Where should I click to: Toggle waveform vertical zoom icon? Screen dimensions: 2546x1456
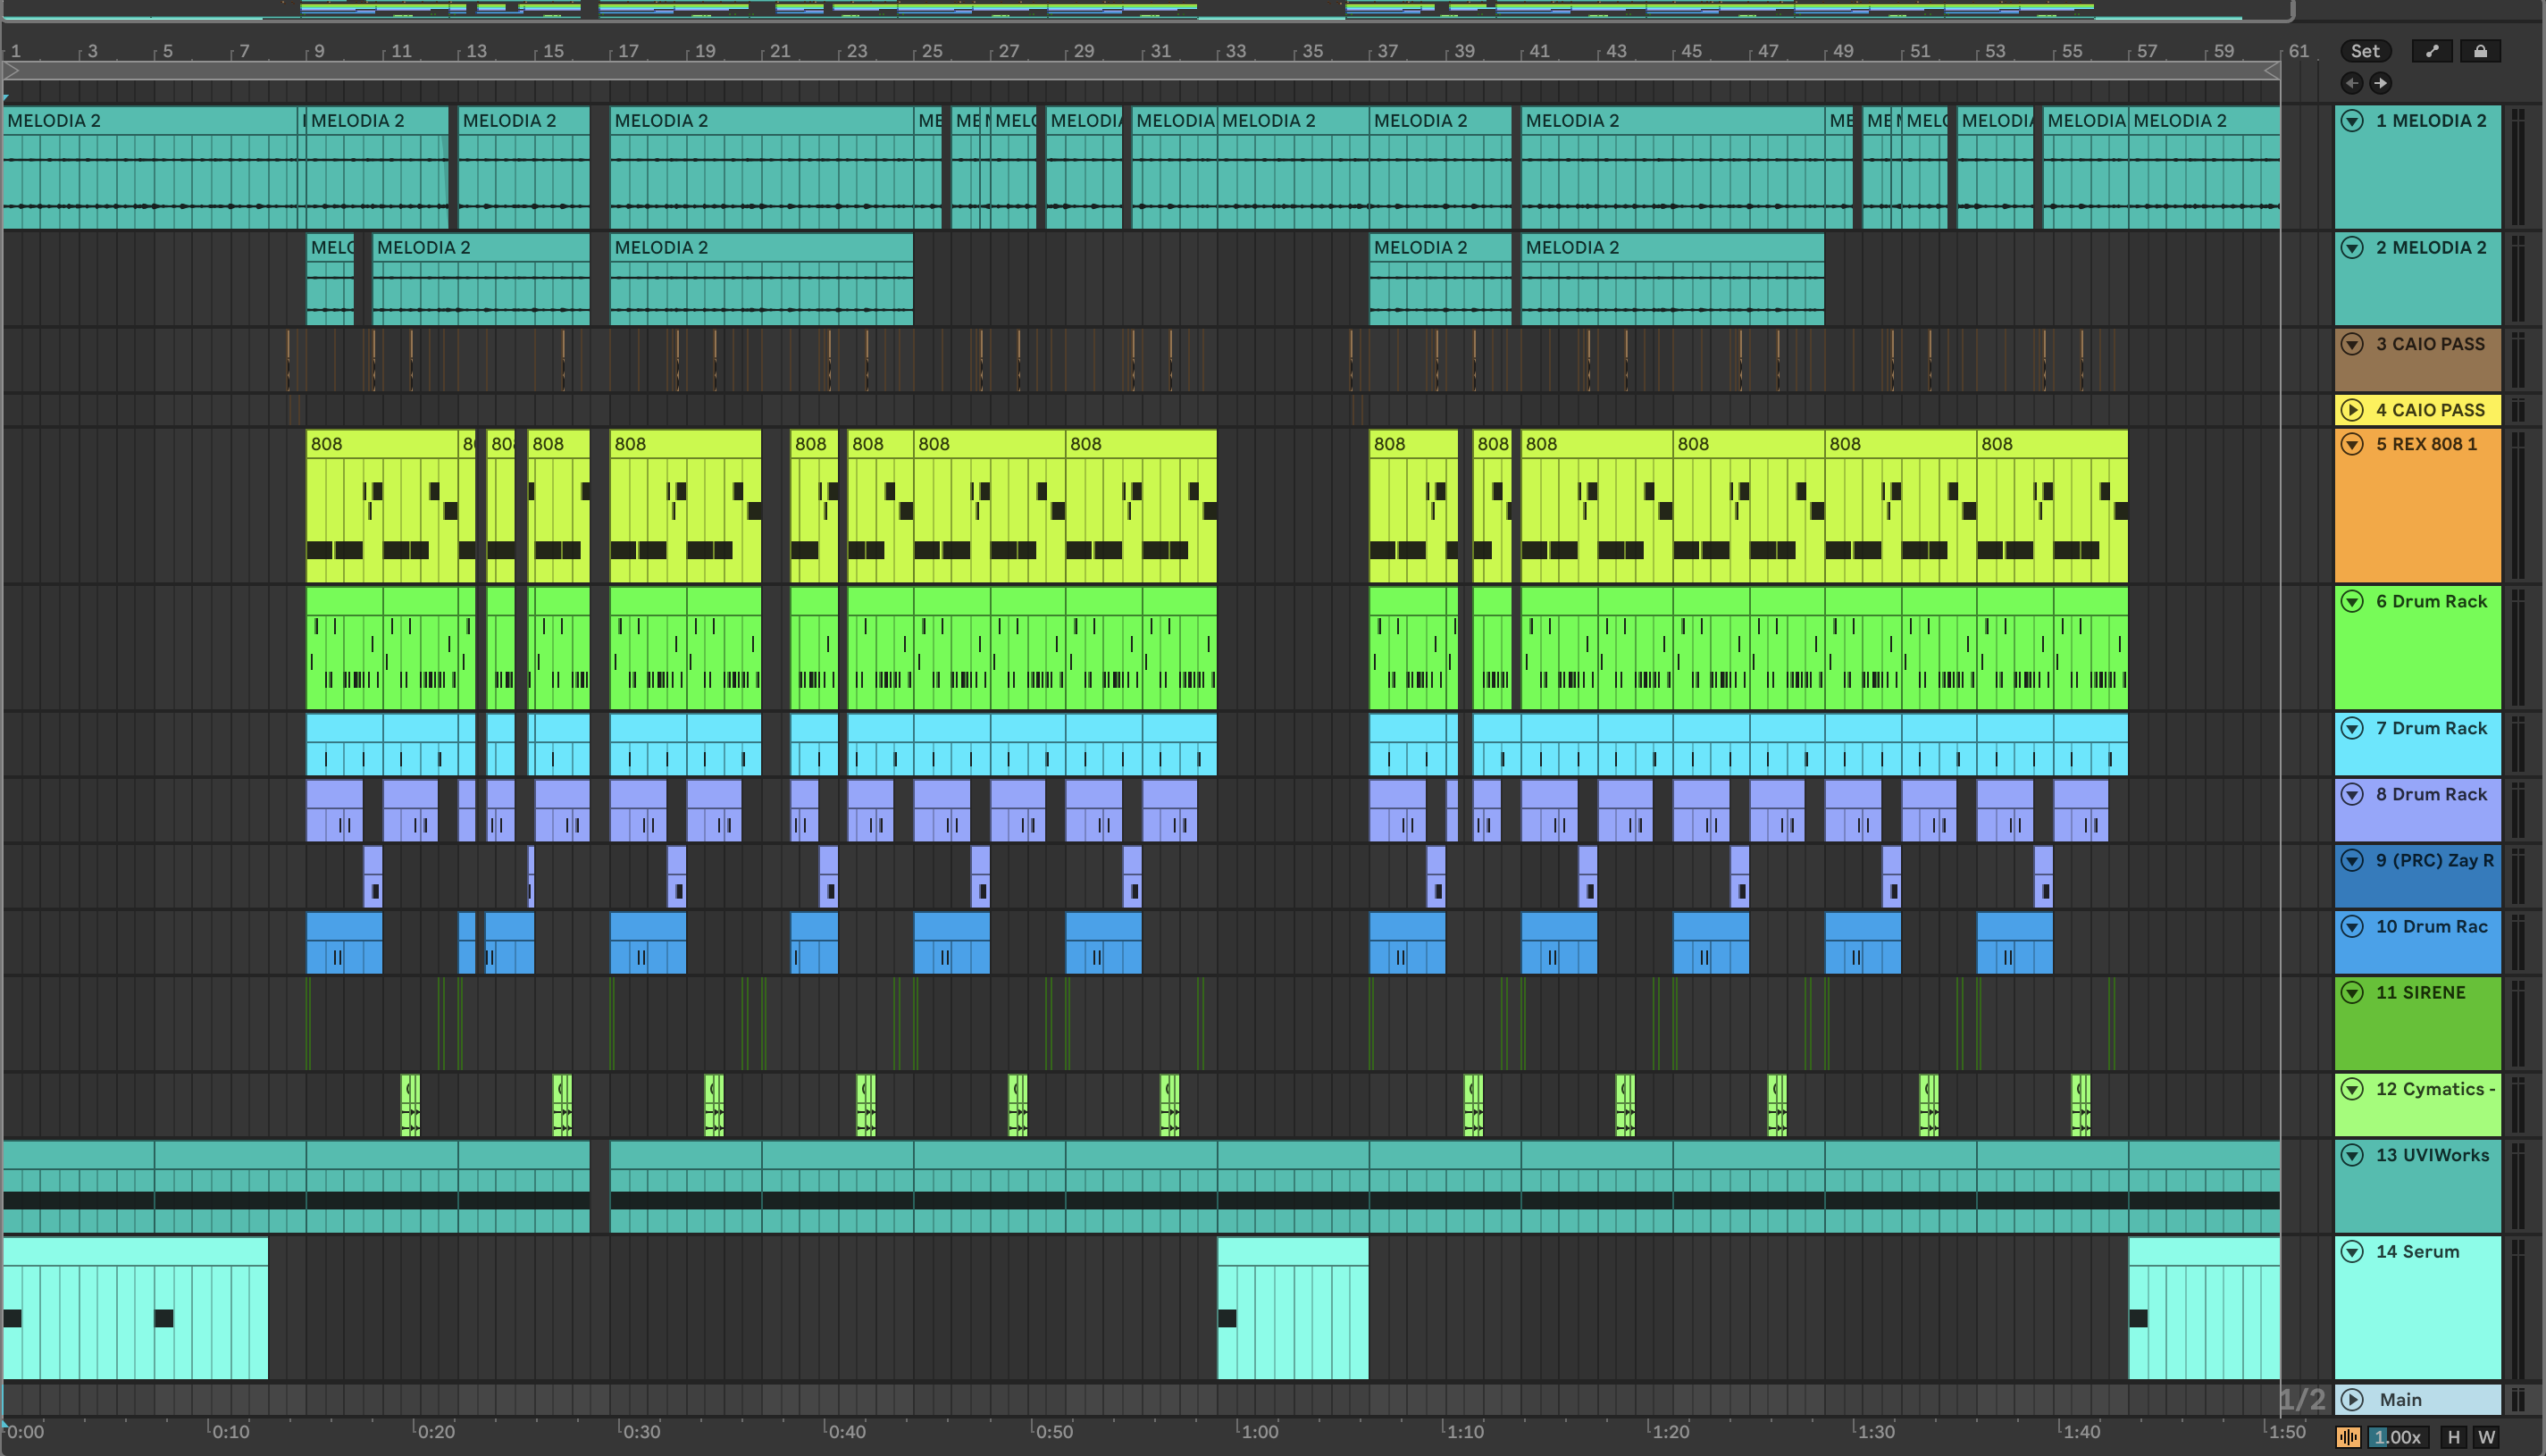[2348, 1437]
